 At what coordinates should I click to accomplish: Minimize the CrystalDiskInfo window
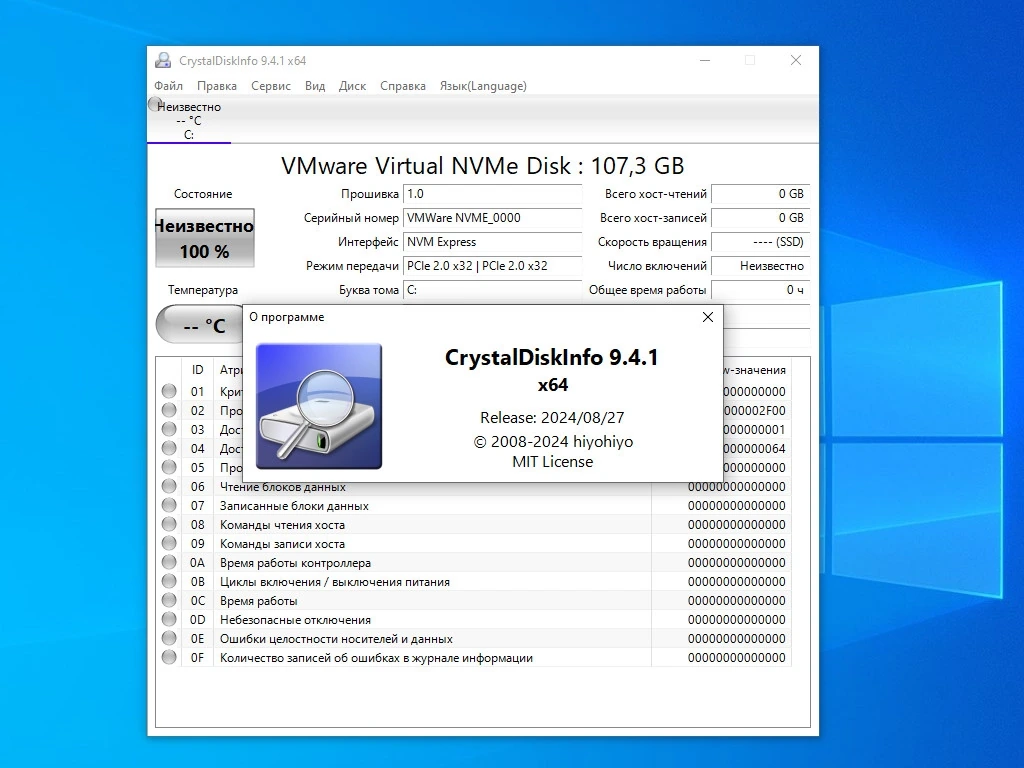(705, 60)
